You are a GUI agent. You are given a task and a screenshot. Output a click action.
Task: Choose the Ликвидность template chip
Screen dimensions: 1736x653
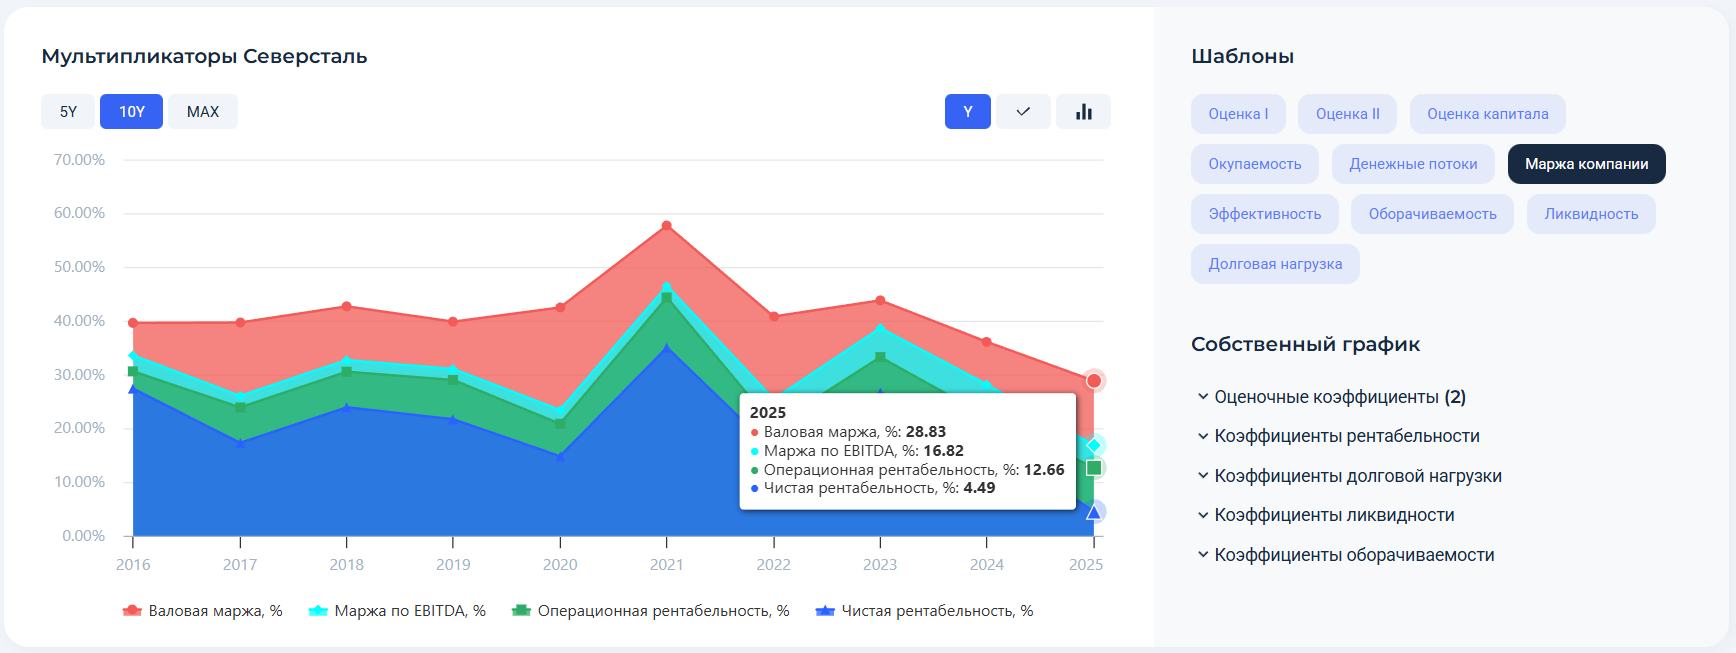coord(1590,214)
